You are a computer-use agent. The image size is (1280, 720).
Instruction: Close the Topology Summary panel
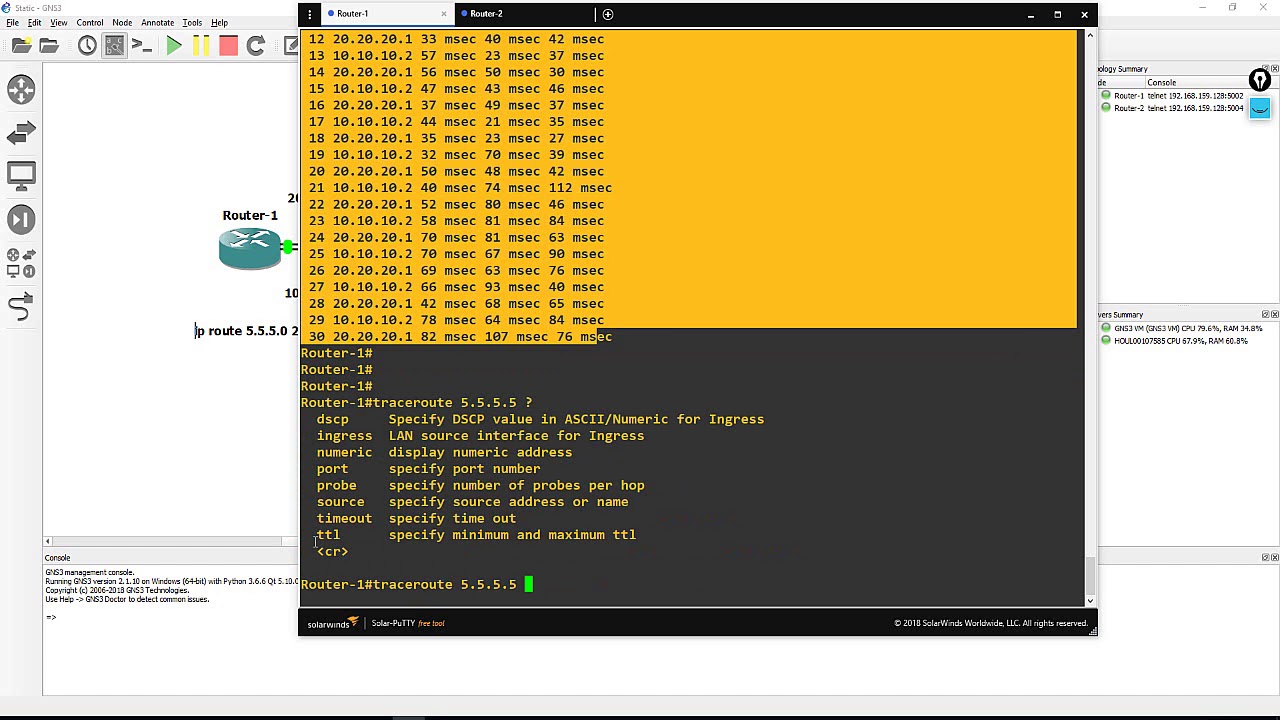coord(1274,69)
